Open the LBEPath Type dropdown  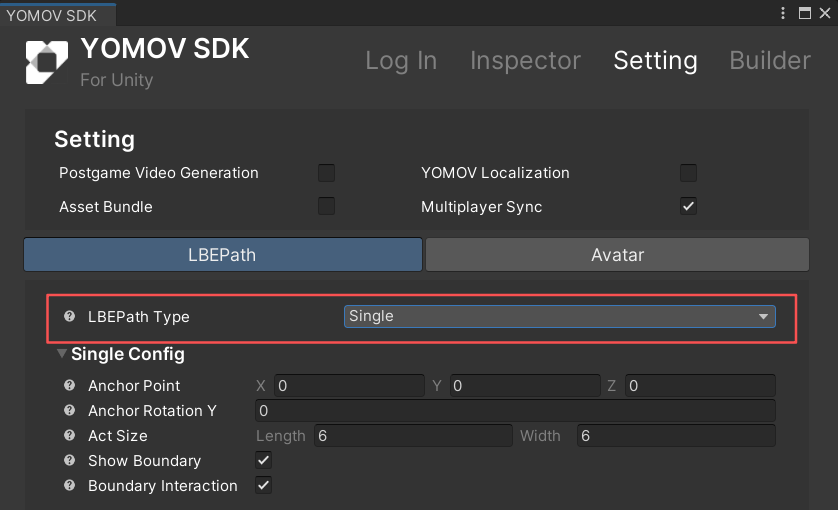click(560, 316)
